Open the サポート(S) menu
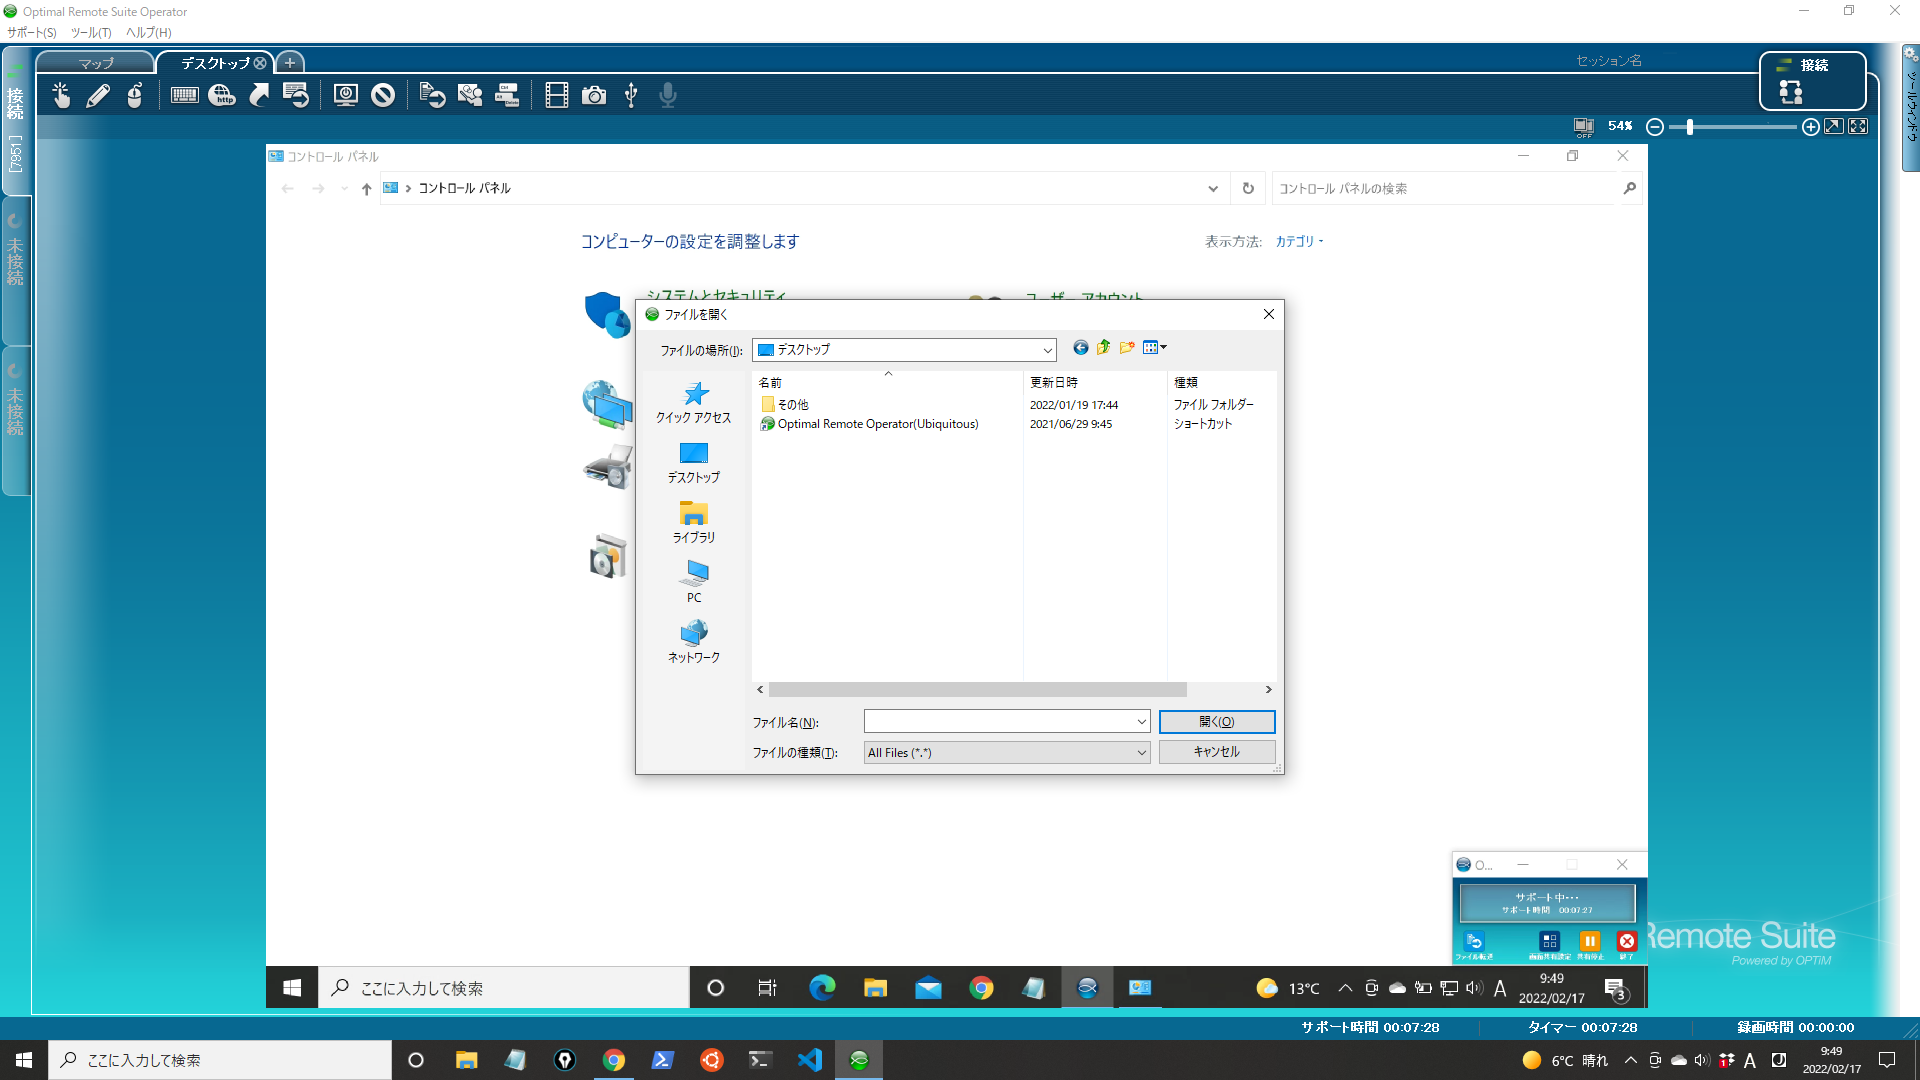This screenshot has width=1920, height=1080. pos(32,32)
